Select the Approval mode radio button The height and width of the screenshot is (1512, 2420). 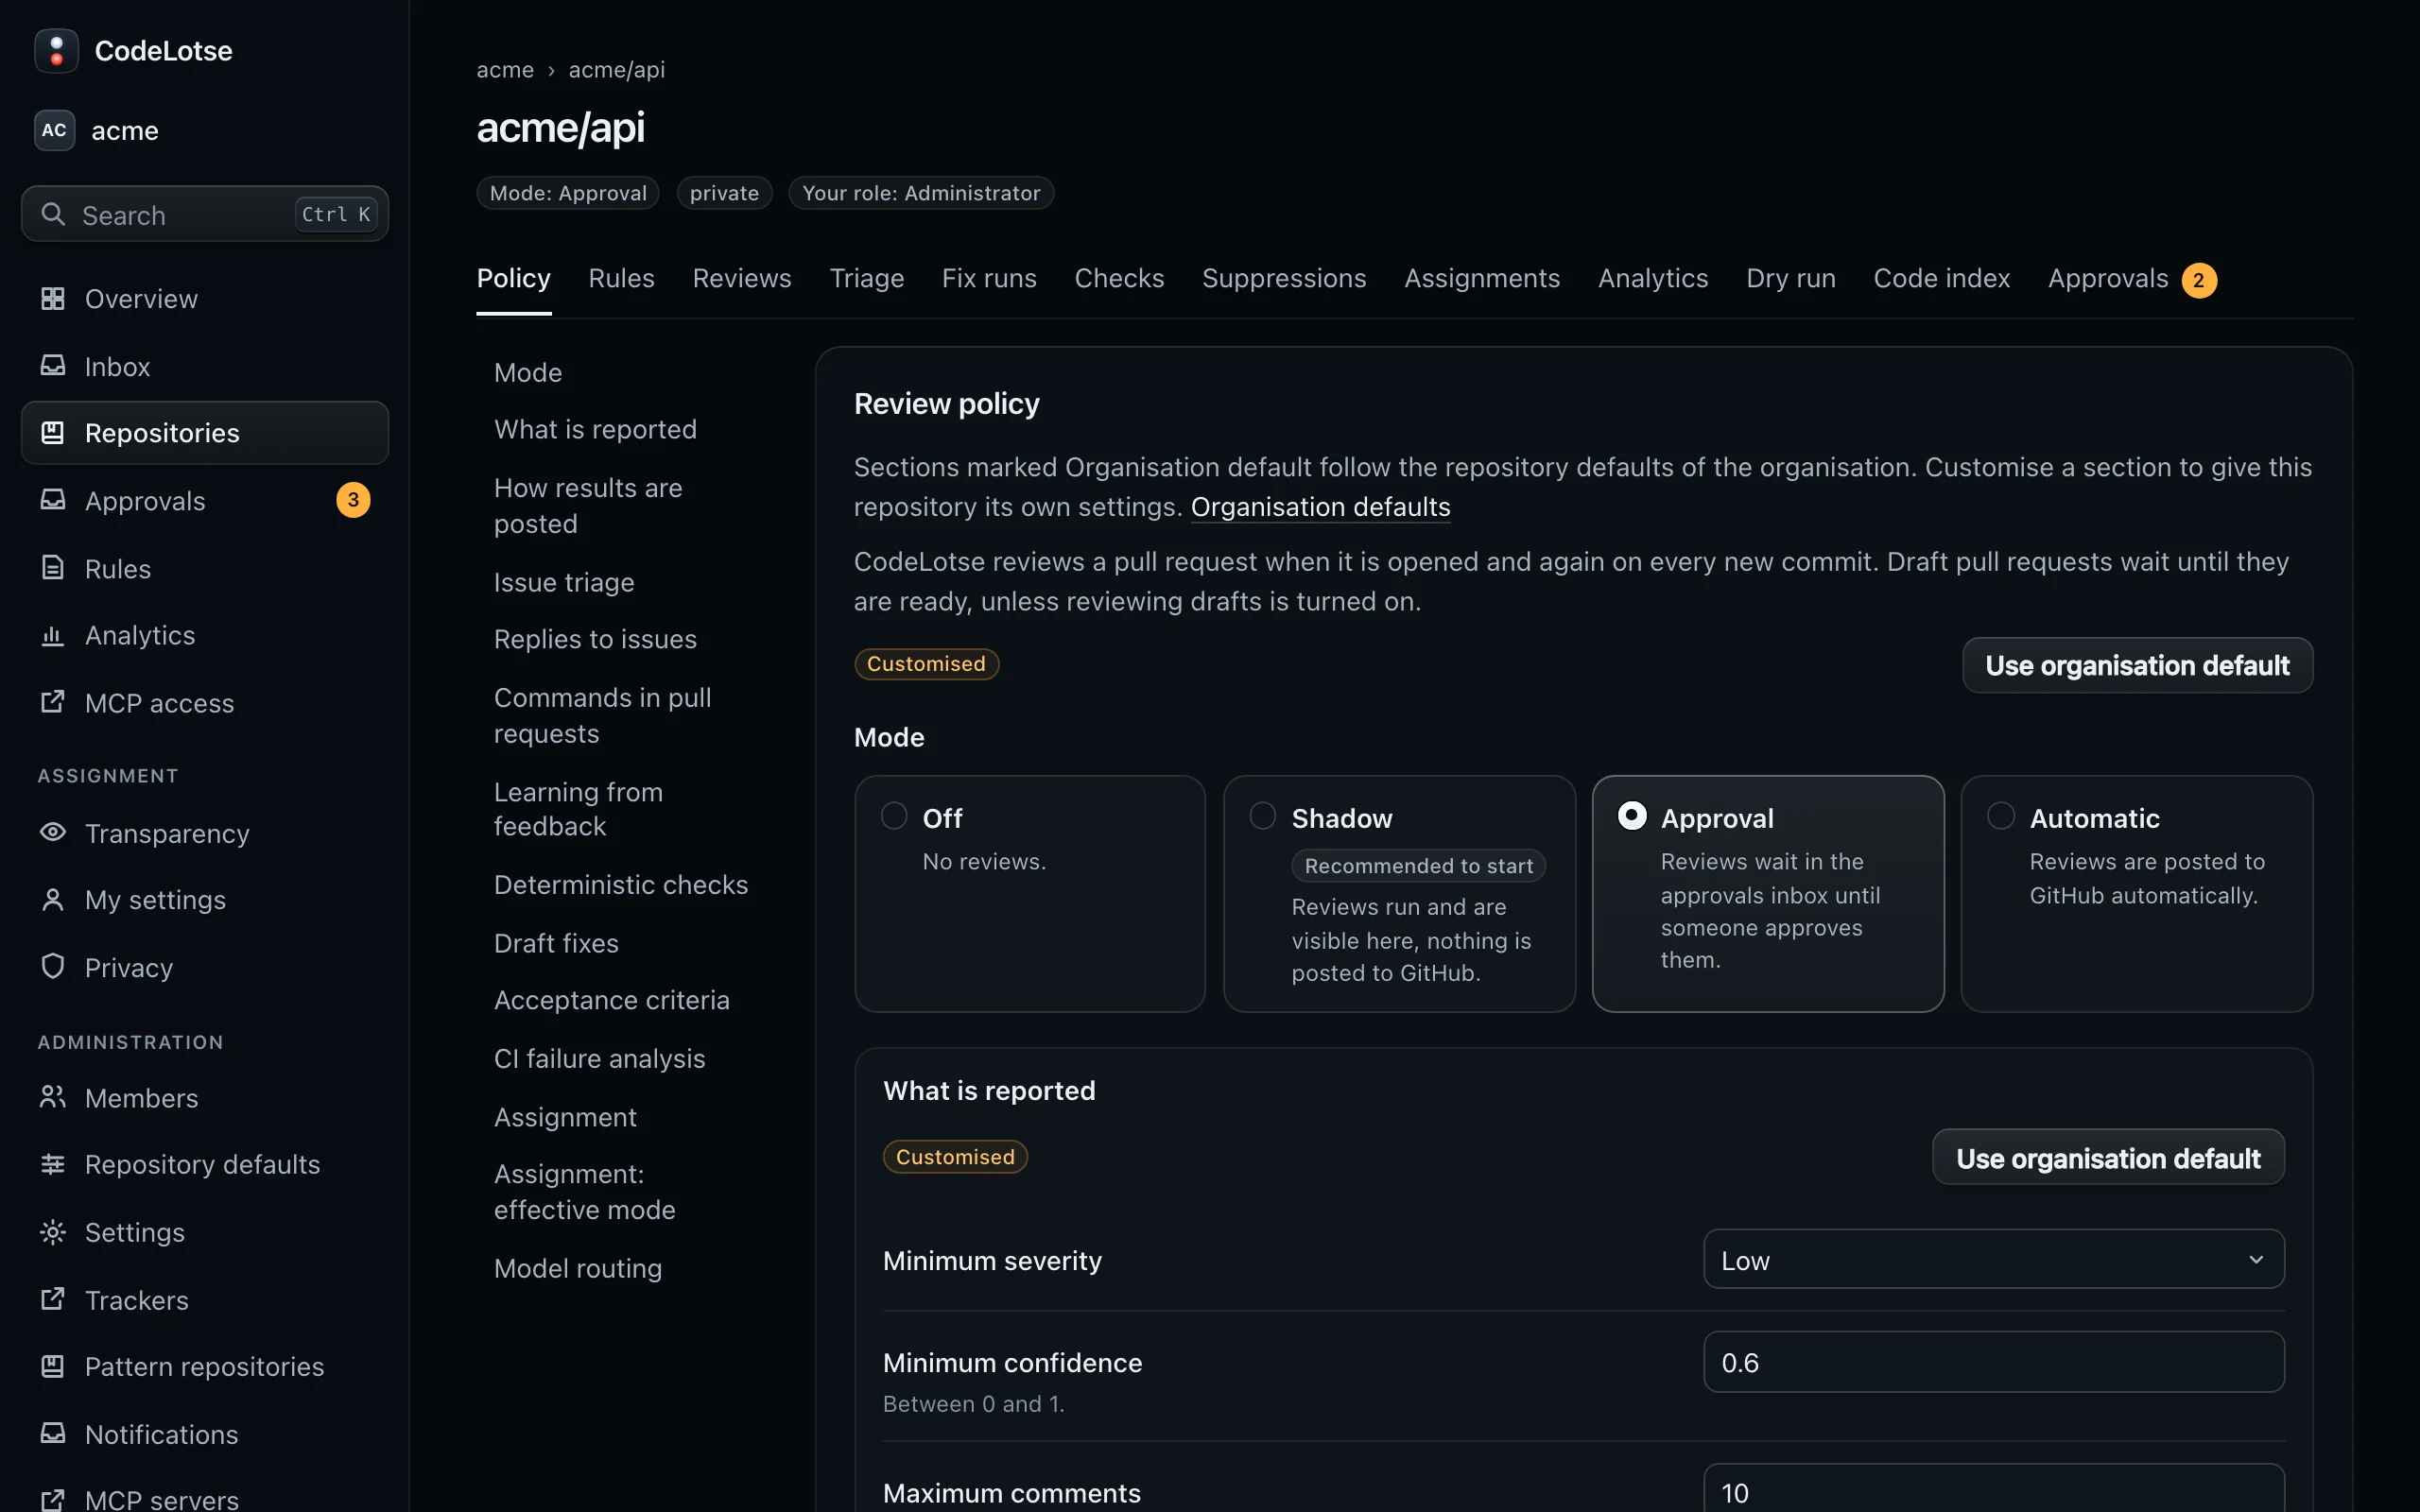pos(1632,816)
